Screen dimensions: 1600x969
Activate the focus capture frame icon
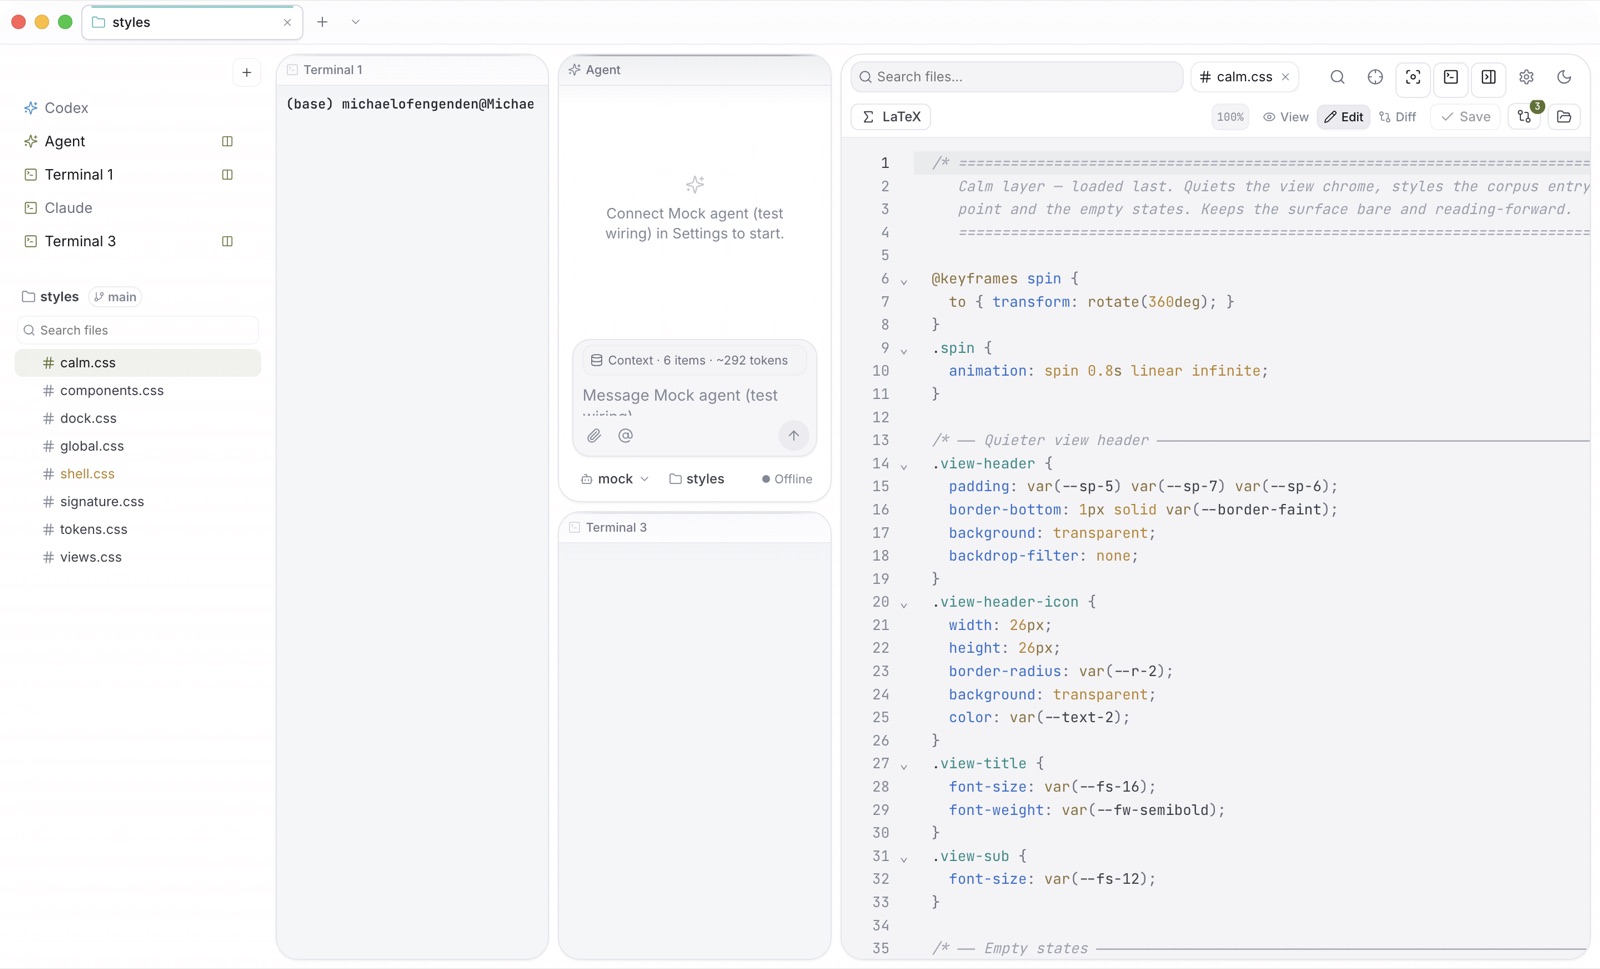(x=1413, y=77)
